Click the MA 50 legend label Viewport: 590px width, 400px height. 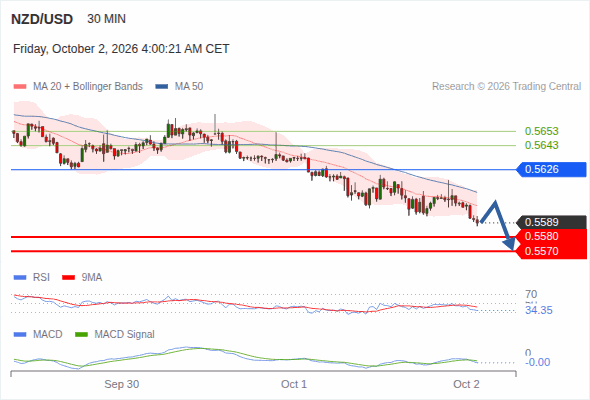(189, 87)
